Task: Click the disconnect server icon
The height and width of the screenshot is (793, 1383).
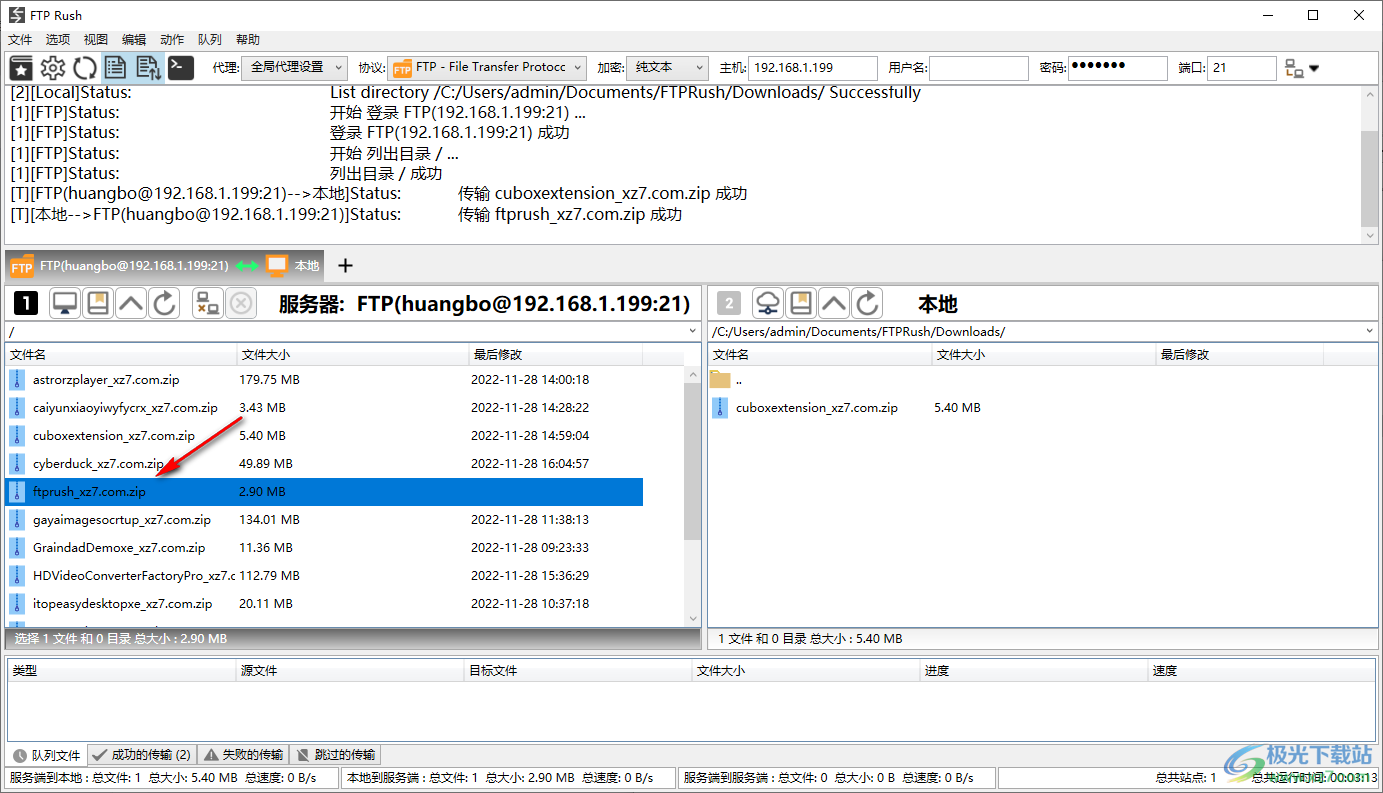Action: point(208,303)
